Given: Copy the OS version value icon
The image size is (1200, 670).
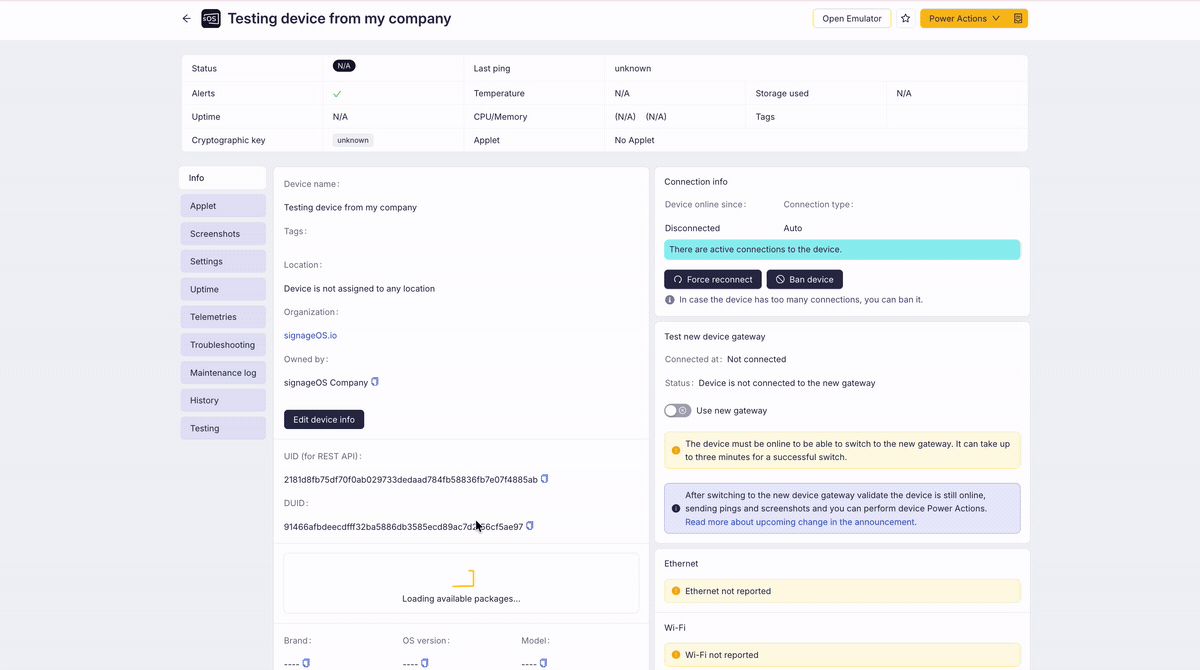Looking at the screenshot, I should click(425, 663).
